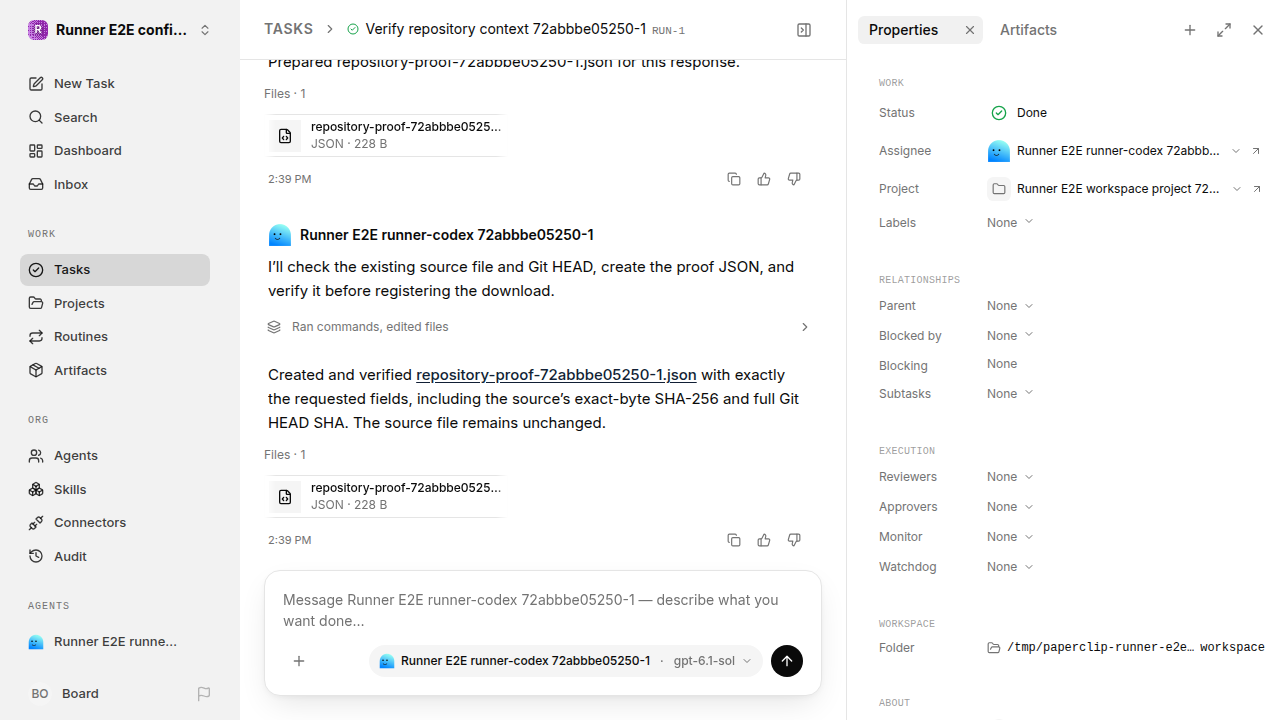
Task: Open the file card under the 'Created and verified' reply
Action: (385, 496)
